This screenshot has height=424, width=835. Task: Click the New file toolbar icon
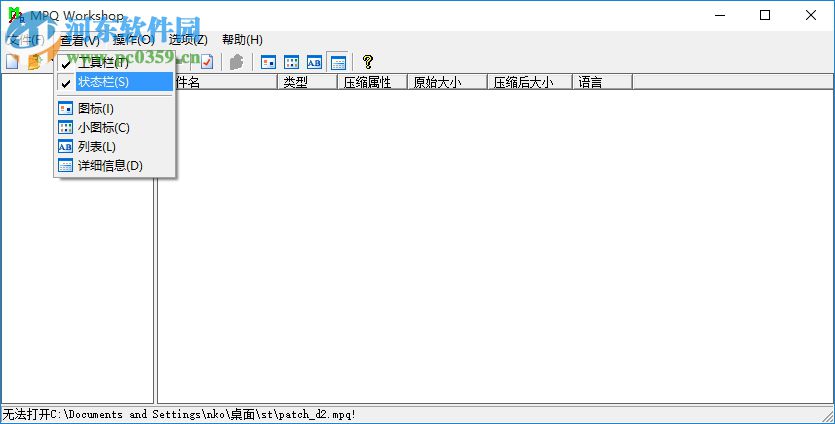click(x=12, y=62)
